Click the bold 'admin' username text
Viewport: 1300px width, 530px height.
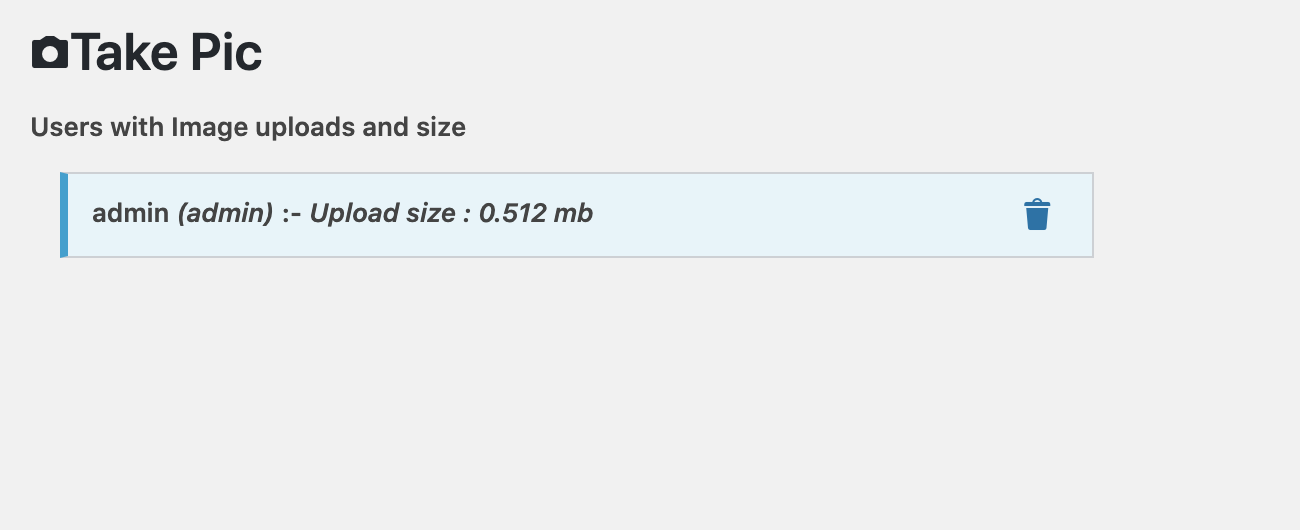[x=130, y=213]
